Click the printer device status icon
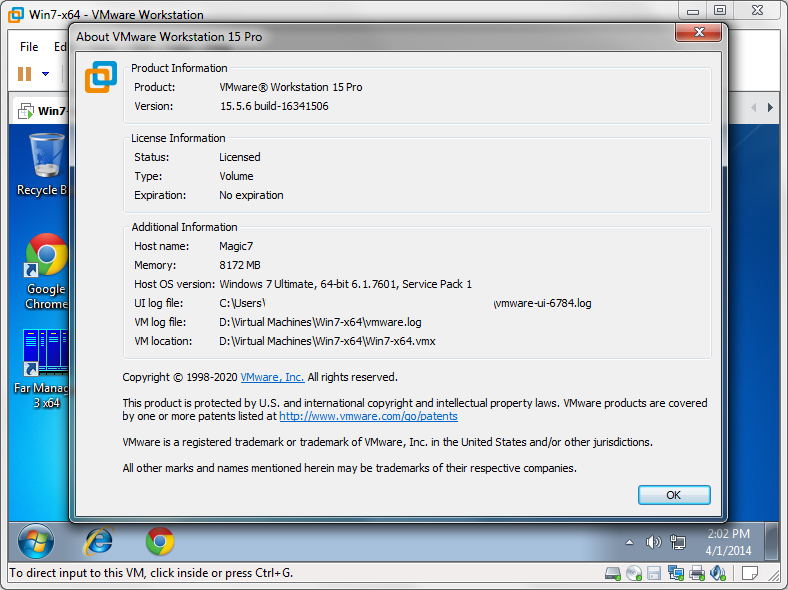The height and width of the screenshot is (590, 788). [697, 573]
